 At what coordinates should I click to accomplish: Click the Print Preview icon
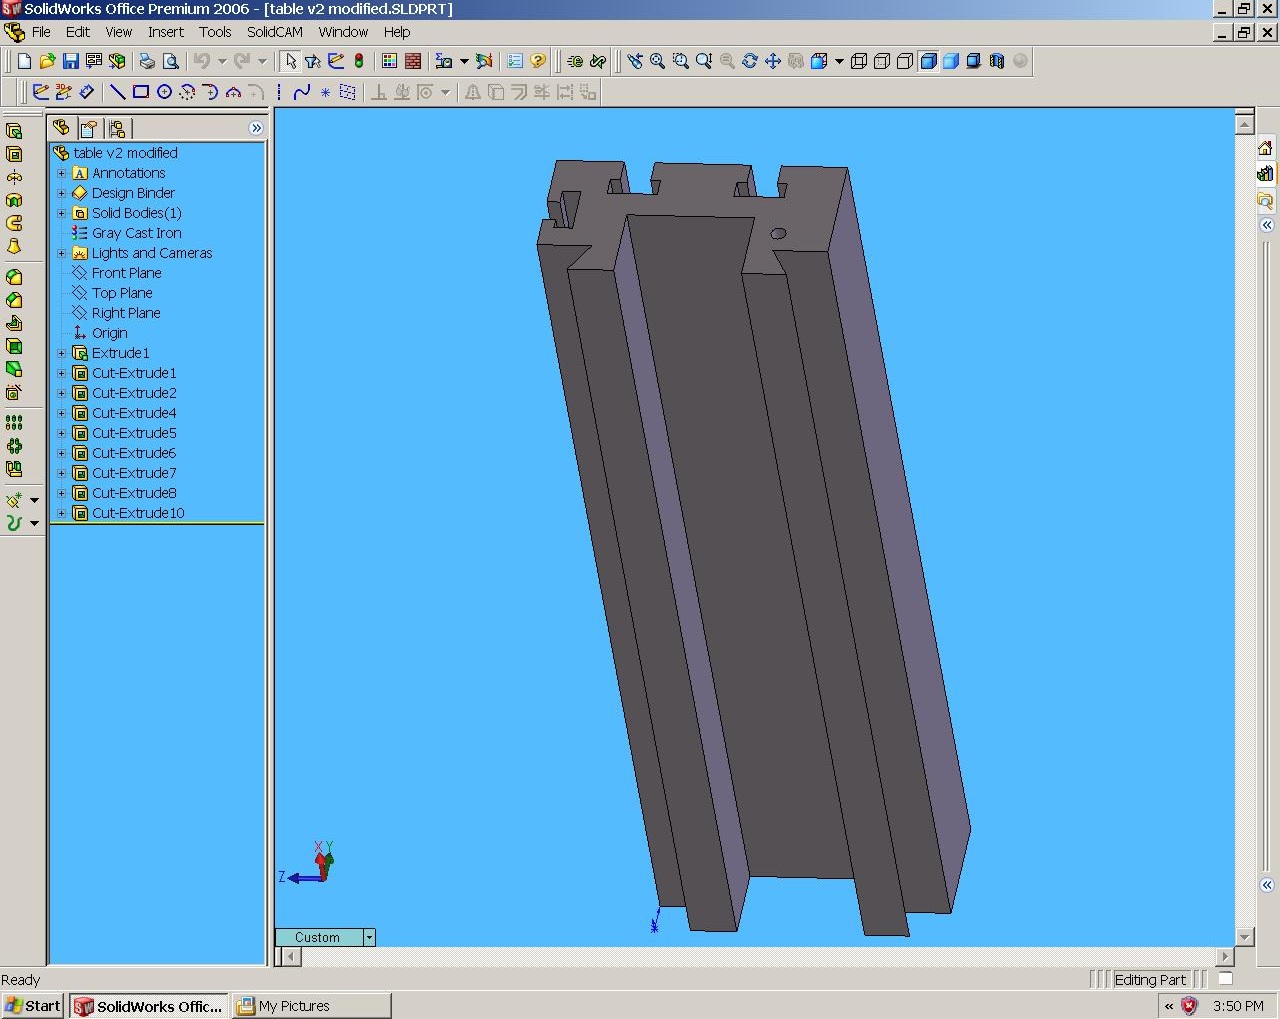pos(171,61)
